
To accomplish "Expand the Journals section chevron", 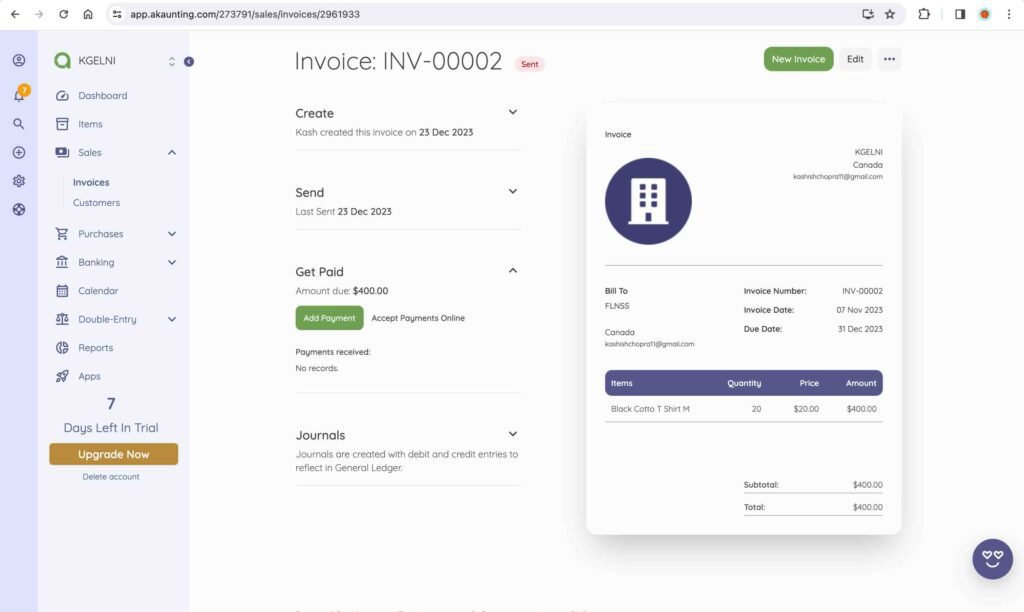I will [513, 434].
